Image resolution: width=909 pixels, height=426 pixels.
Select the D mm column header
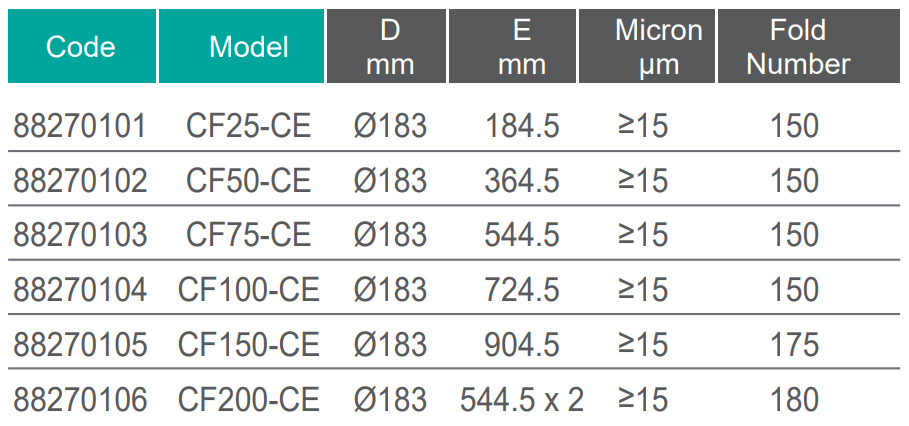pyautogui.click(x=390, y=47)
